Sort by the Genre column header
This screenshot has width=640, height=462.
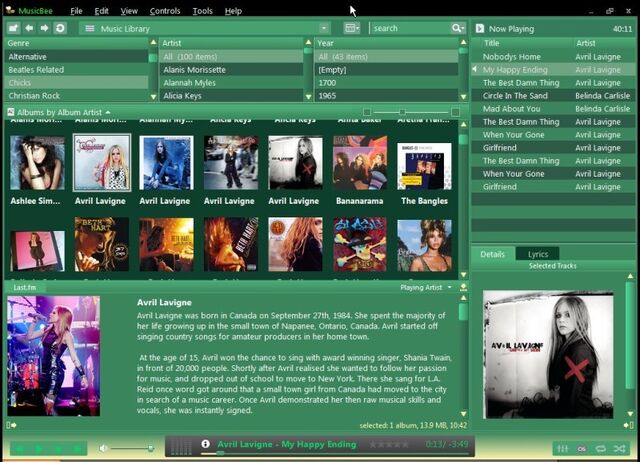(x=78, y=43)
